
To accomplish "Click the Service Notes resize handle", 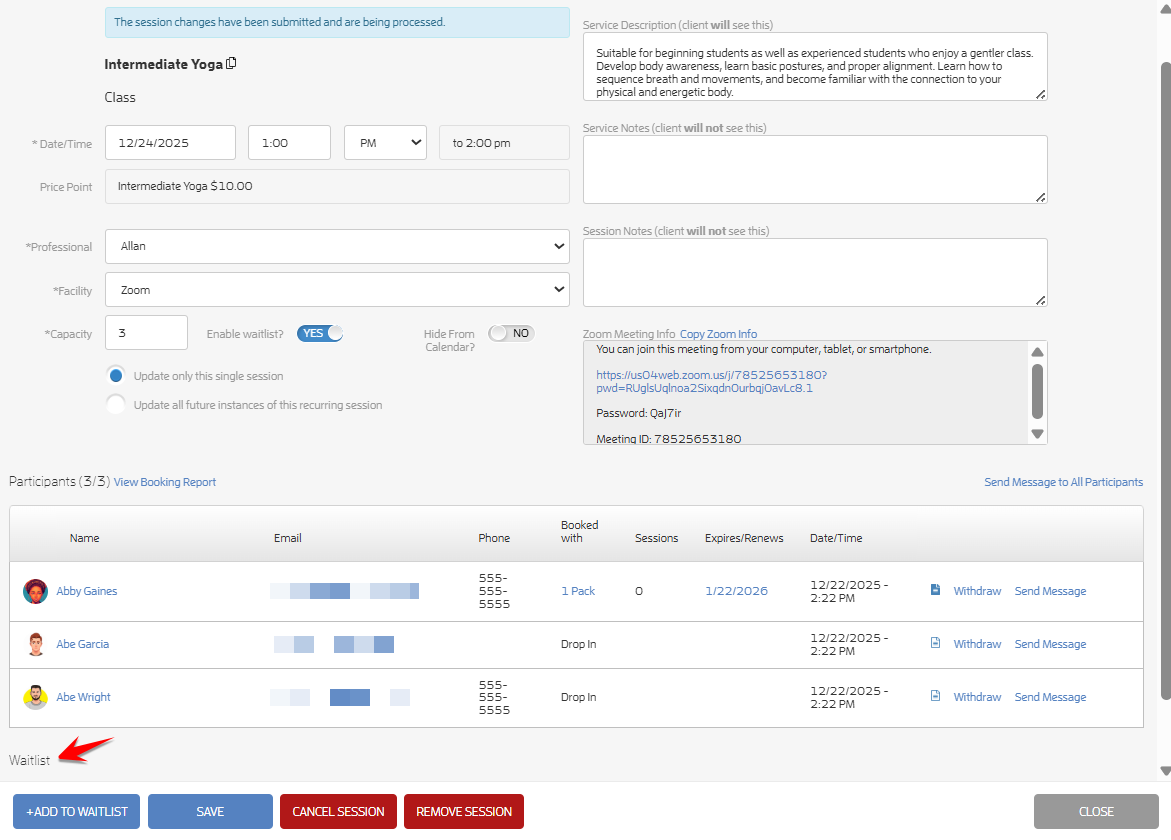I will [x=1040, y=197].
